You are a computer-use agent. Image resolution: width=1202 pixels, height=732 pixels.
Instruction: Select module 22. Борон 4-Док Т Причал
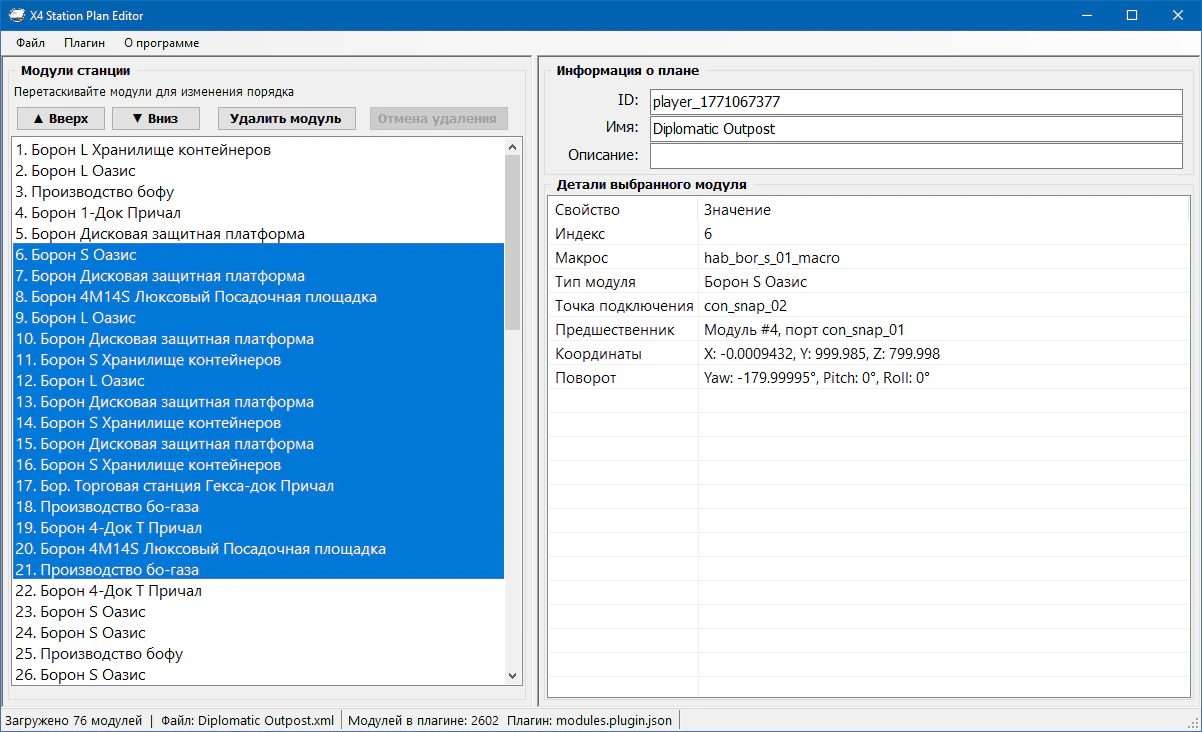coord(108,591)
